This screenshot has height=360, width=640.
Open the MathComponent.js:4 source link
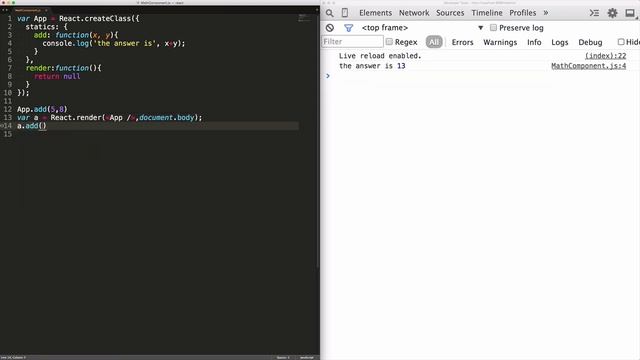click(x=589, y=66)
